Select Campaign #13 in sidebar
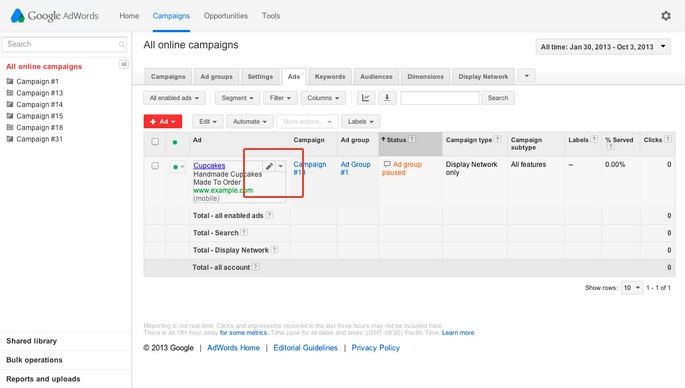 (39, 93)
